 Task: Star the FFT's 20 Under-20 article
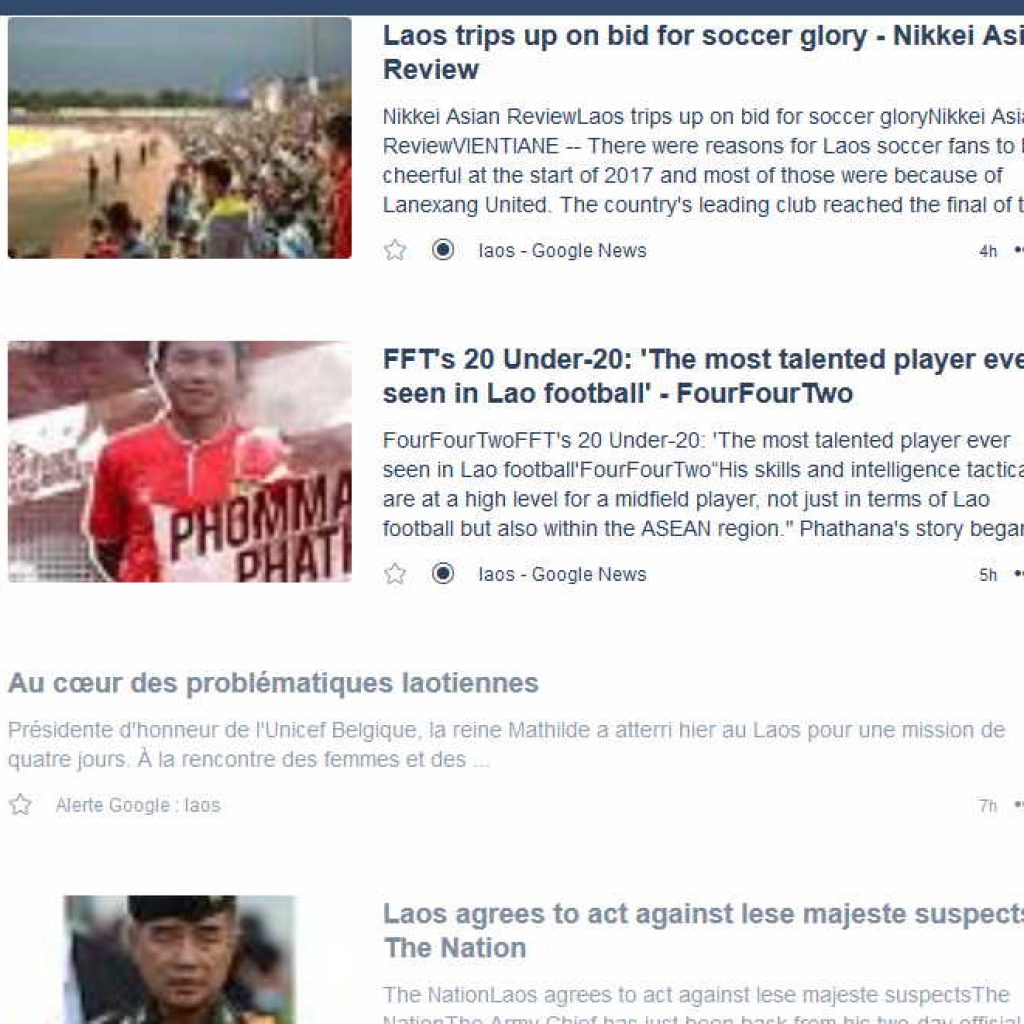click(395, 574)
